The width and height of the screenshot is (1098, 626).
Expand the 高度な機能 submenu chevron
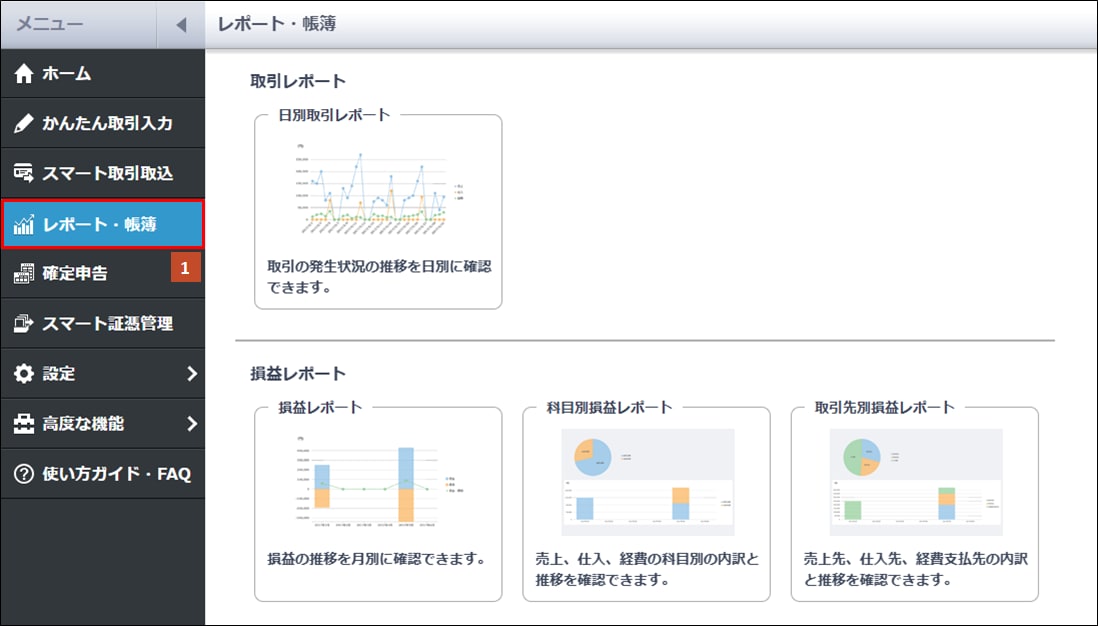[191, 424]
